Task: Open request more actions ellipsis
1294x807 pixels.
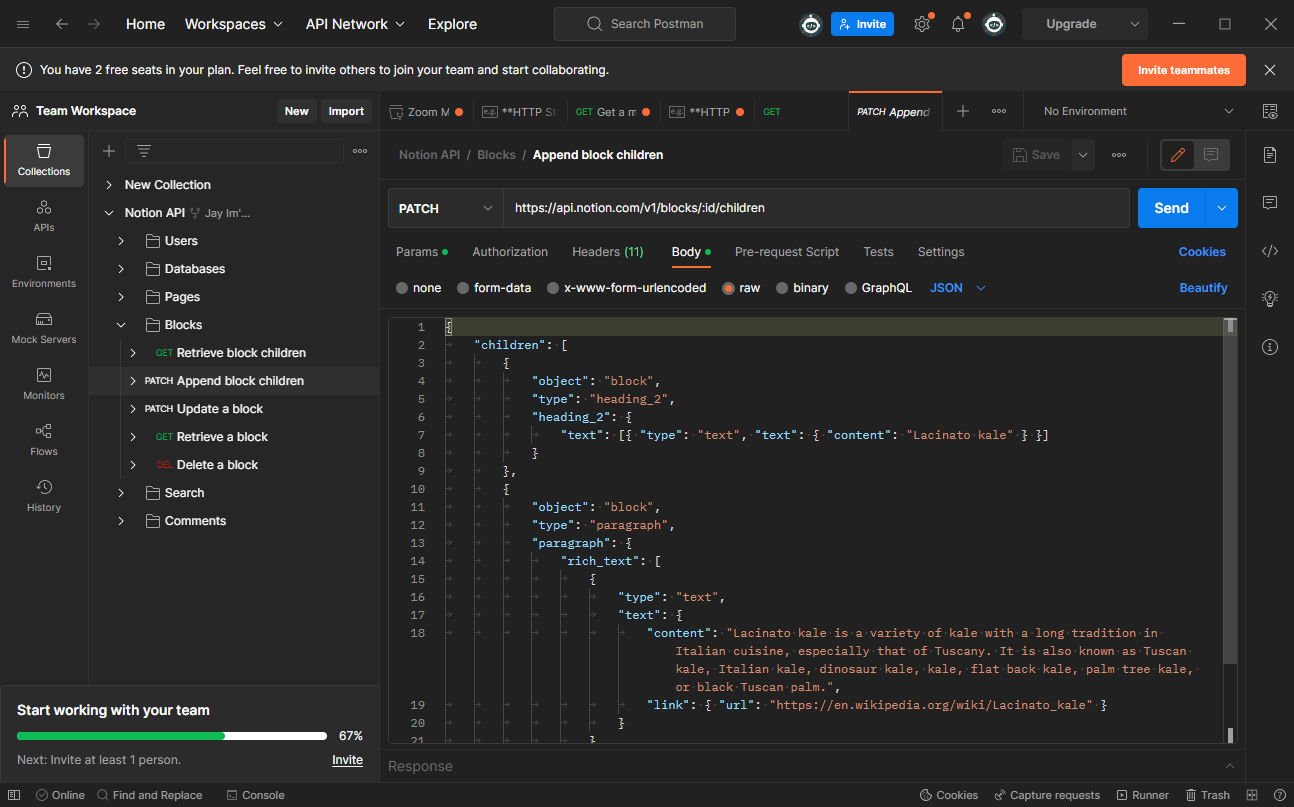Action: pyautogui.click(x=1119, y=155)
